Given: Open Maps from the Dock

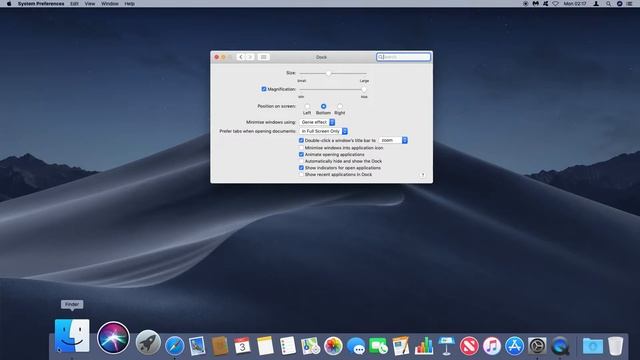Looking at the screenshot, I should click(311, 346).
